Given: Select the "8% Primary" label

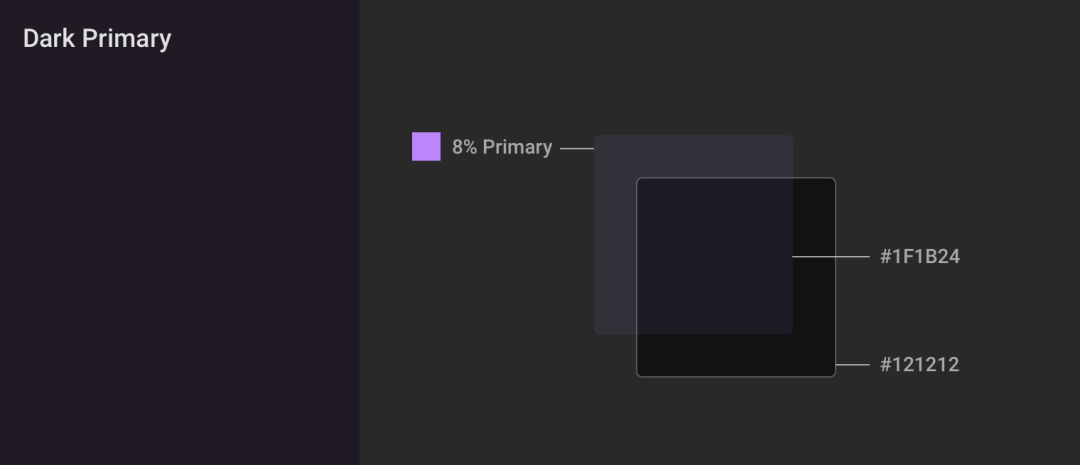Looking at the screenshot, I should tap(502, 147).
